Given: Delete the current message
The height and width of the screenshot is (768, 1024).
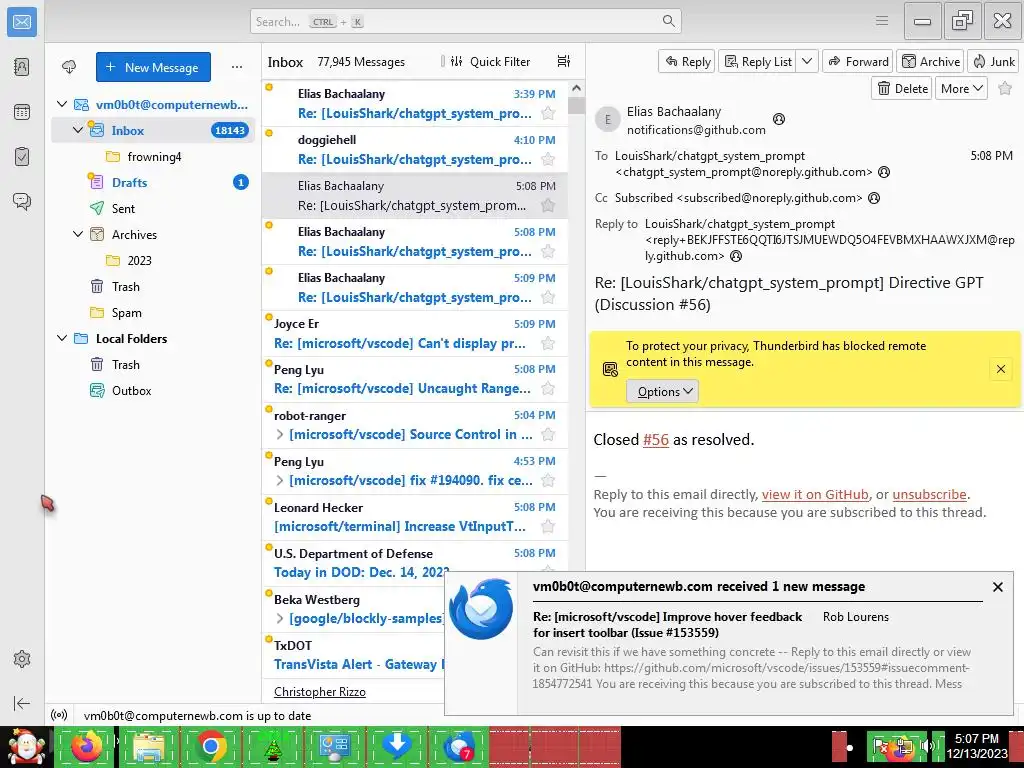Looking at the screenshot, I should click(x=902, y=88).
